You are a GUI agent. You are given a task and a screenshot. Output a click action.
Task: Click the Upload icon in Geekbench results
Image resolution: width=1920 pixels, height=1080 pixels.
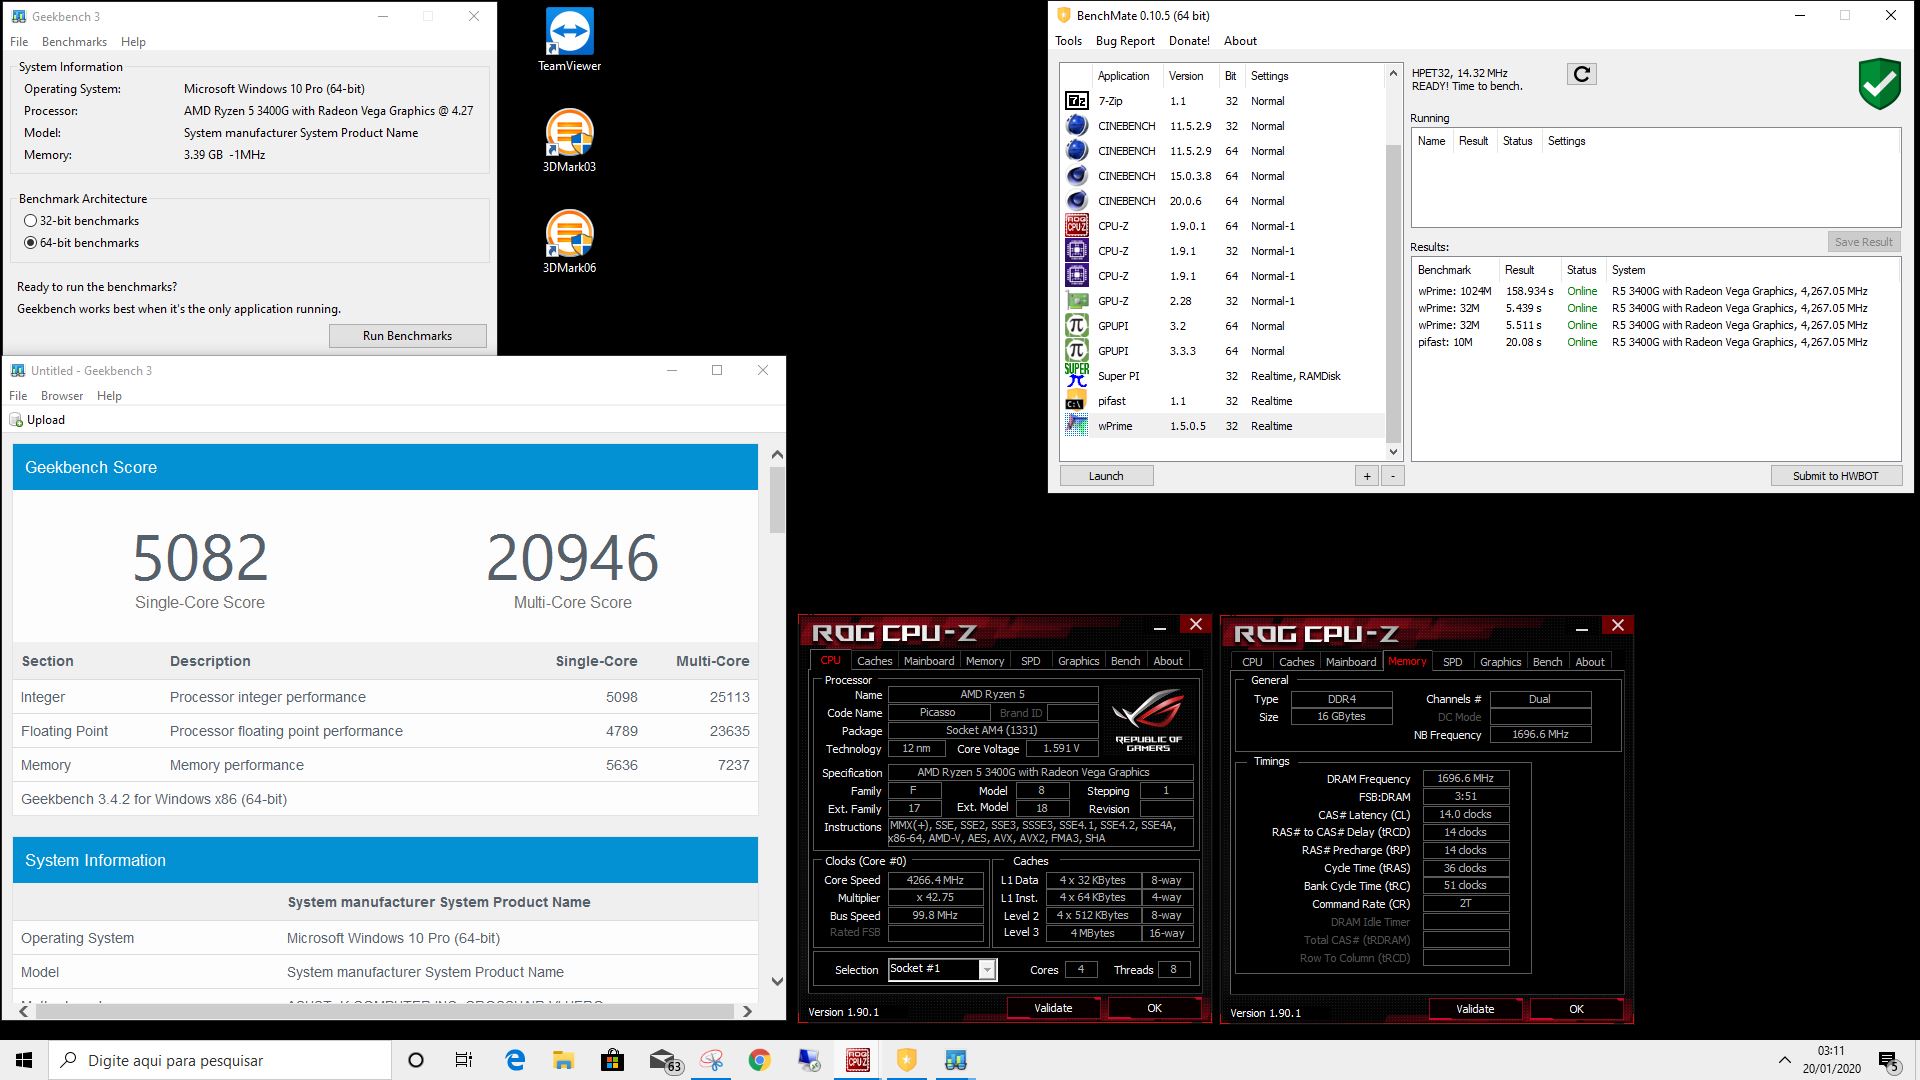tap(16, 420)
